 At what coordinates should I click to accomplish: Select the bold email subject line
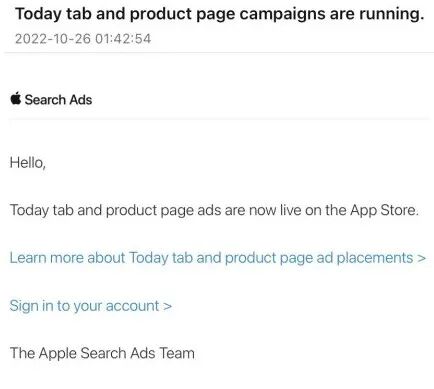(x=220, y=14)
